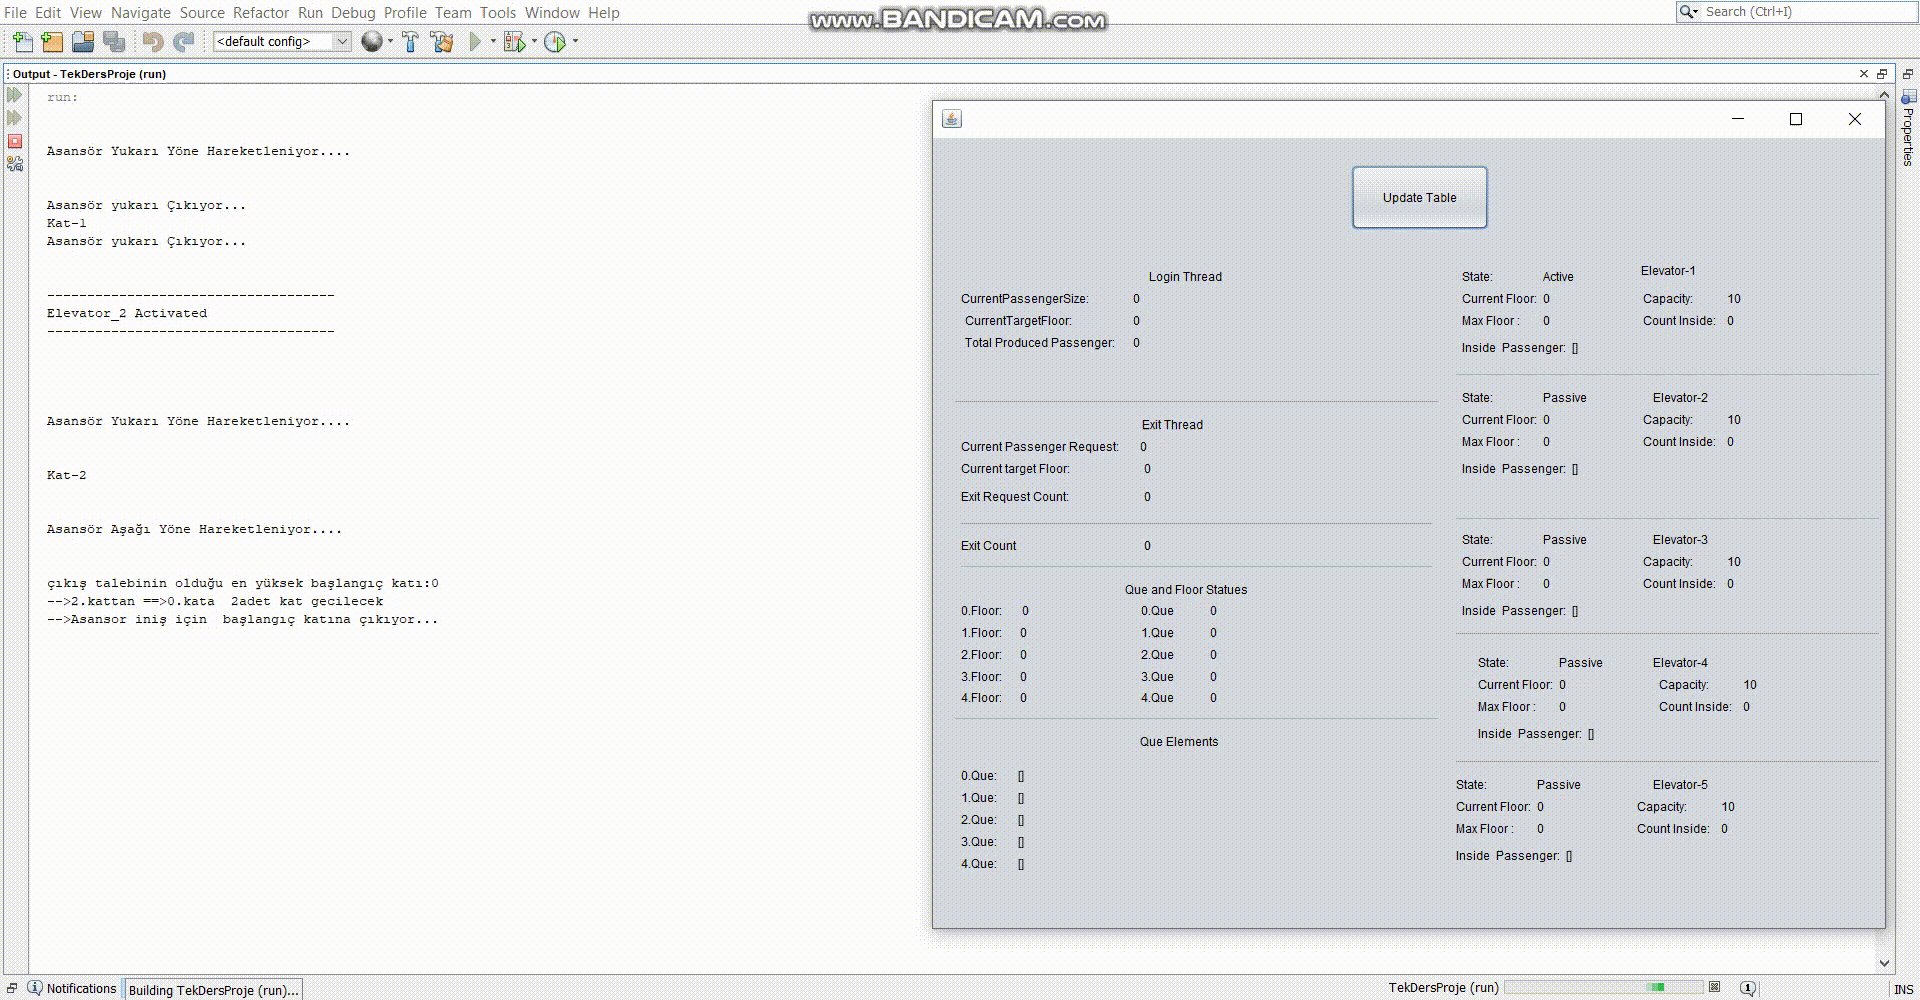1920x1000 pixels.
Task: Maximize the elevator simulation window
Action: tap(1796, 119)
